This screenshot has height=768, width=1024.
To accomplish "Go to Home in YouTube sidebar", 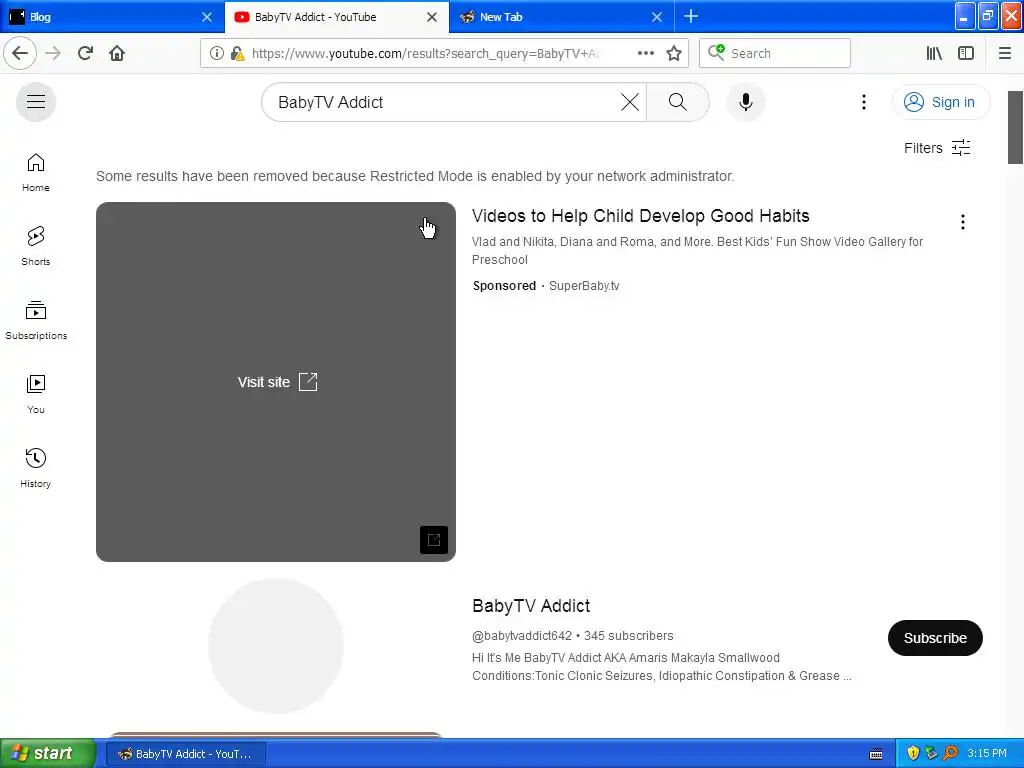I will click(x=36, y=172).
